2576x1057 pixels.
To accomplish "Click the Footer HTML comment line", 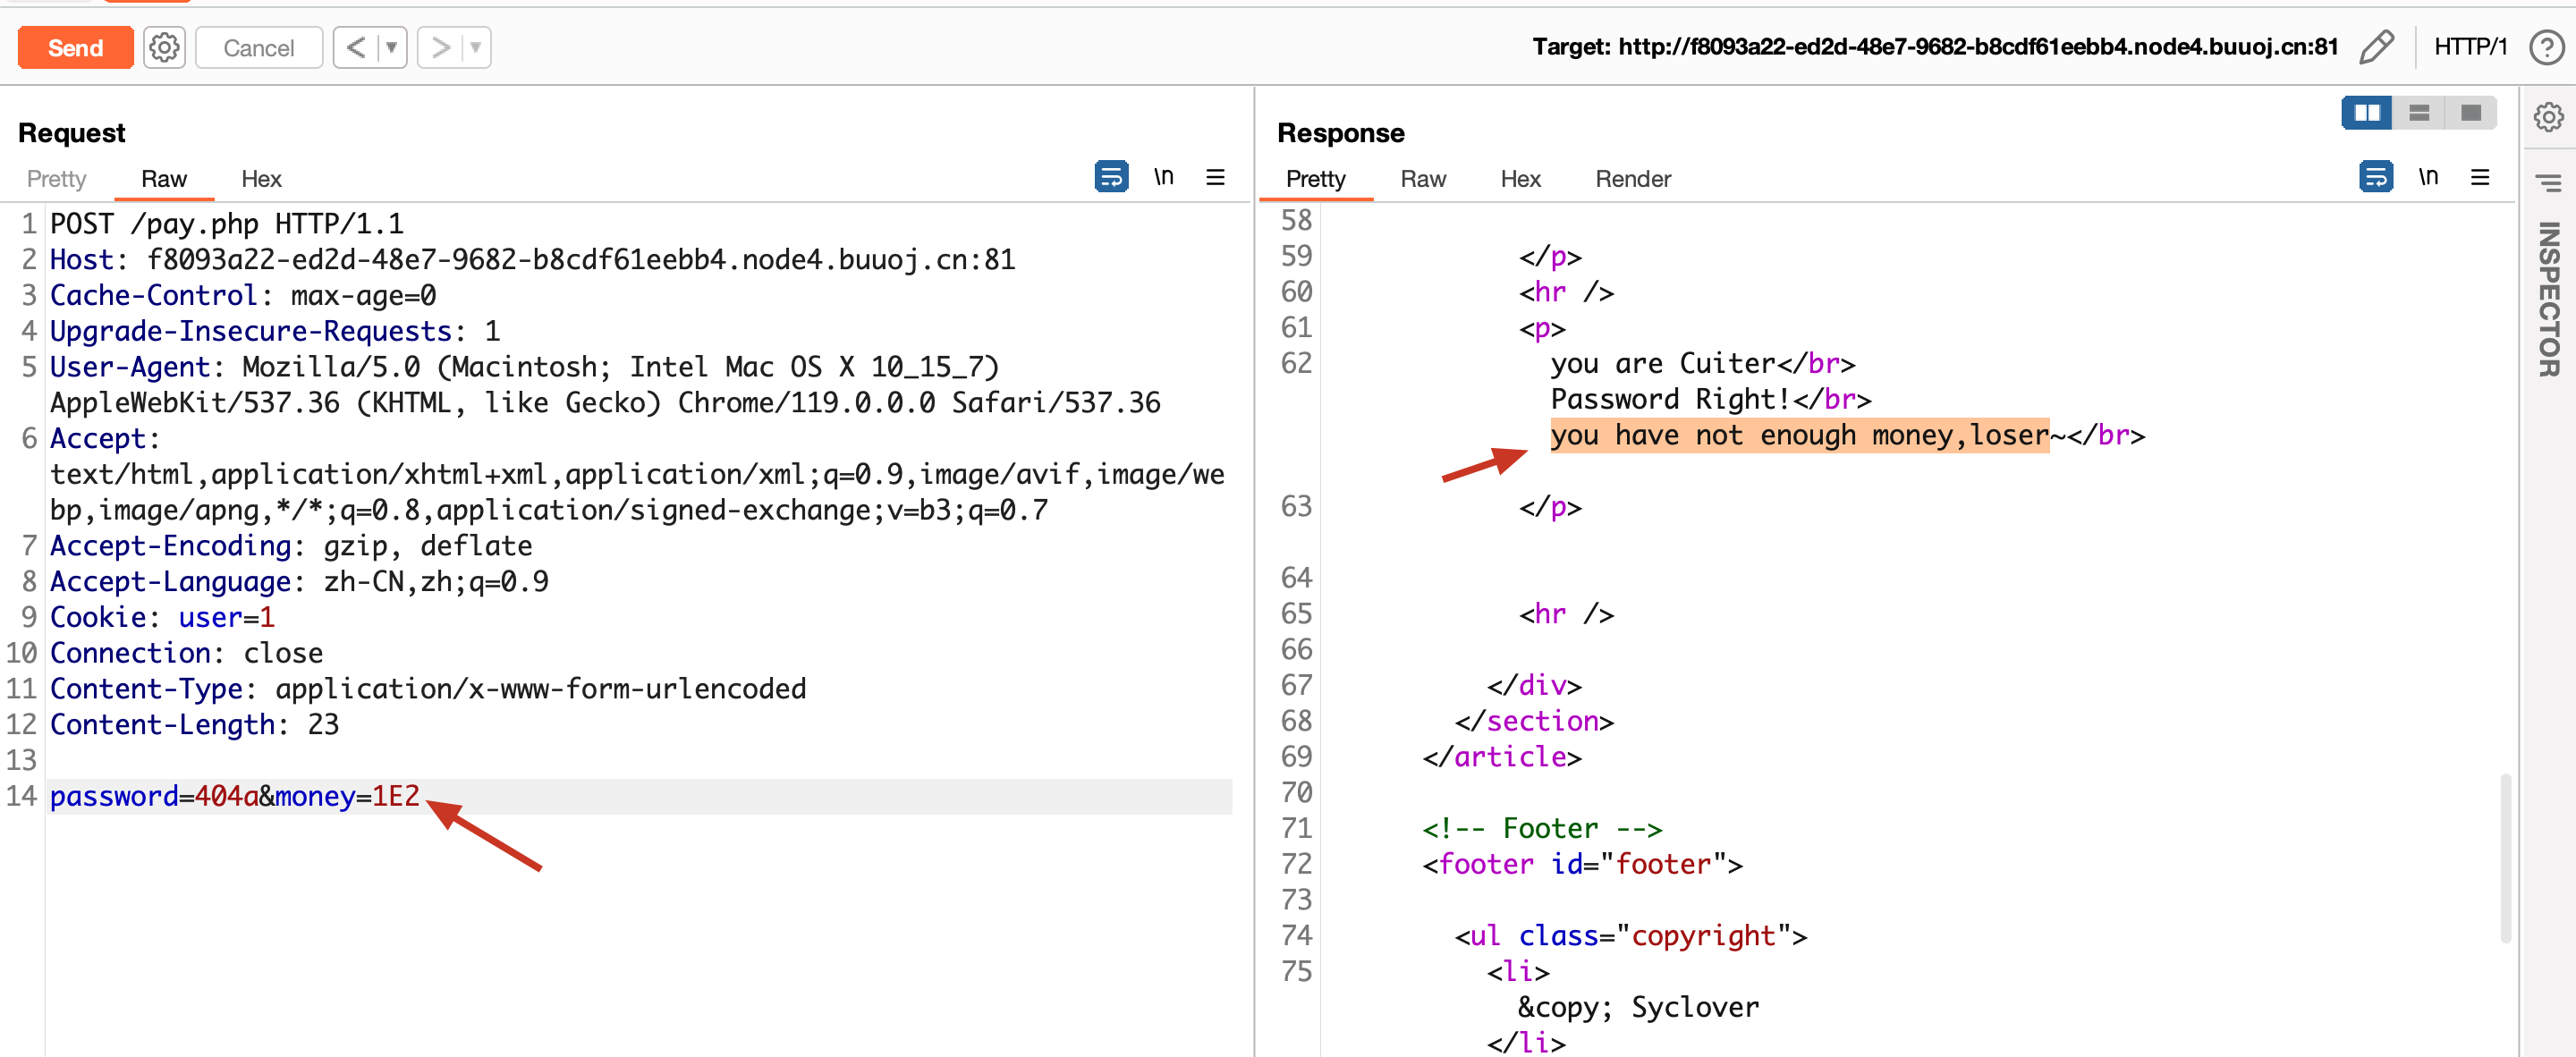I will point(1542,829).
